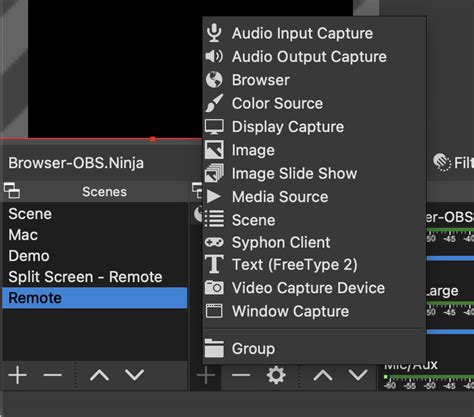Click the stacked images icon for Slide Show
The width and height of the screenshot is (474, 417).
pyautogui.click(x=214, y=173)
